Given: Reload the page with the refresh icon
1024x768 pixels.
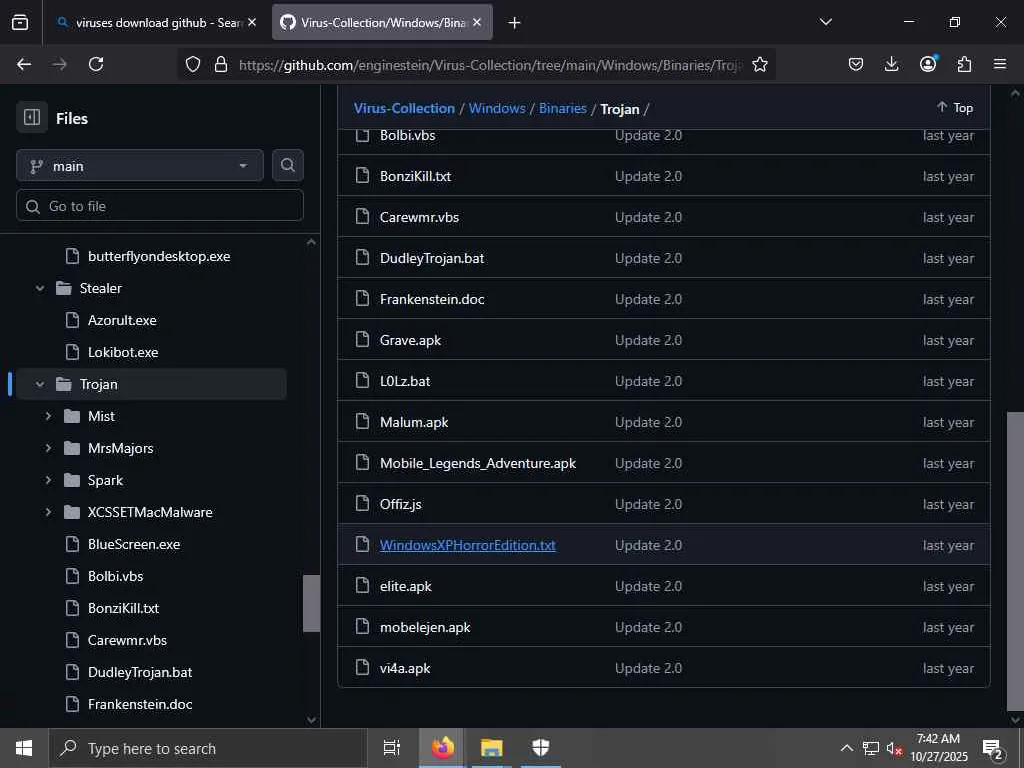Looking at the screenshot, I should tap(96, 64).
